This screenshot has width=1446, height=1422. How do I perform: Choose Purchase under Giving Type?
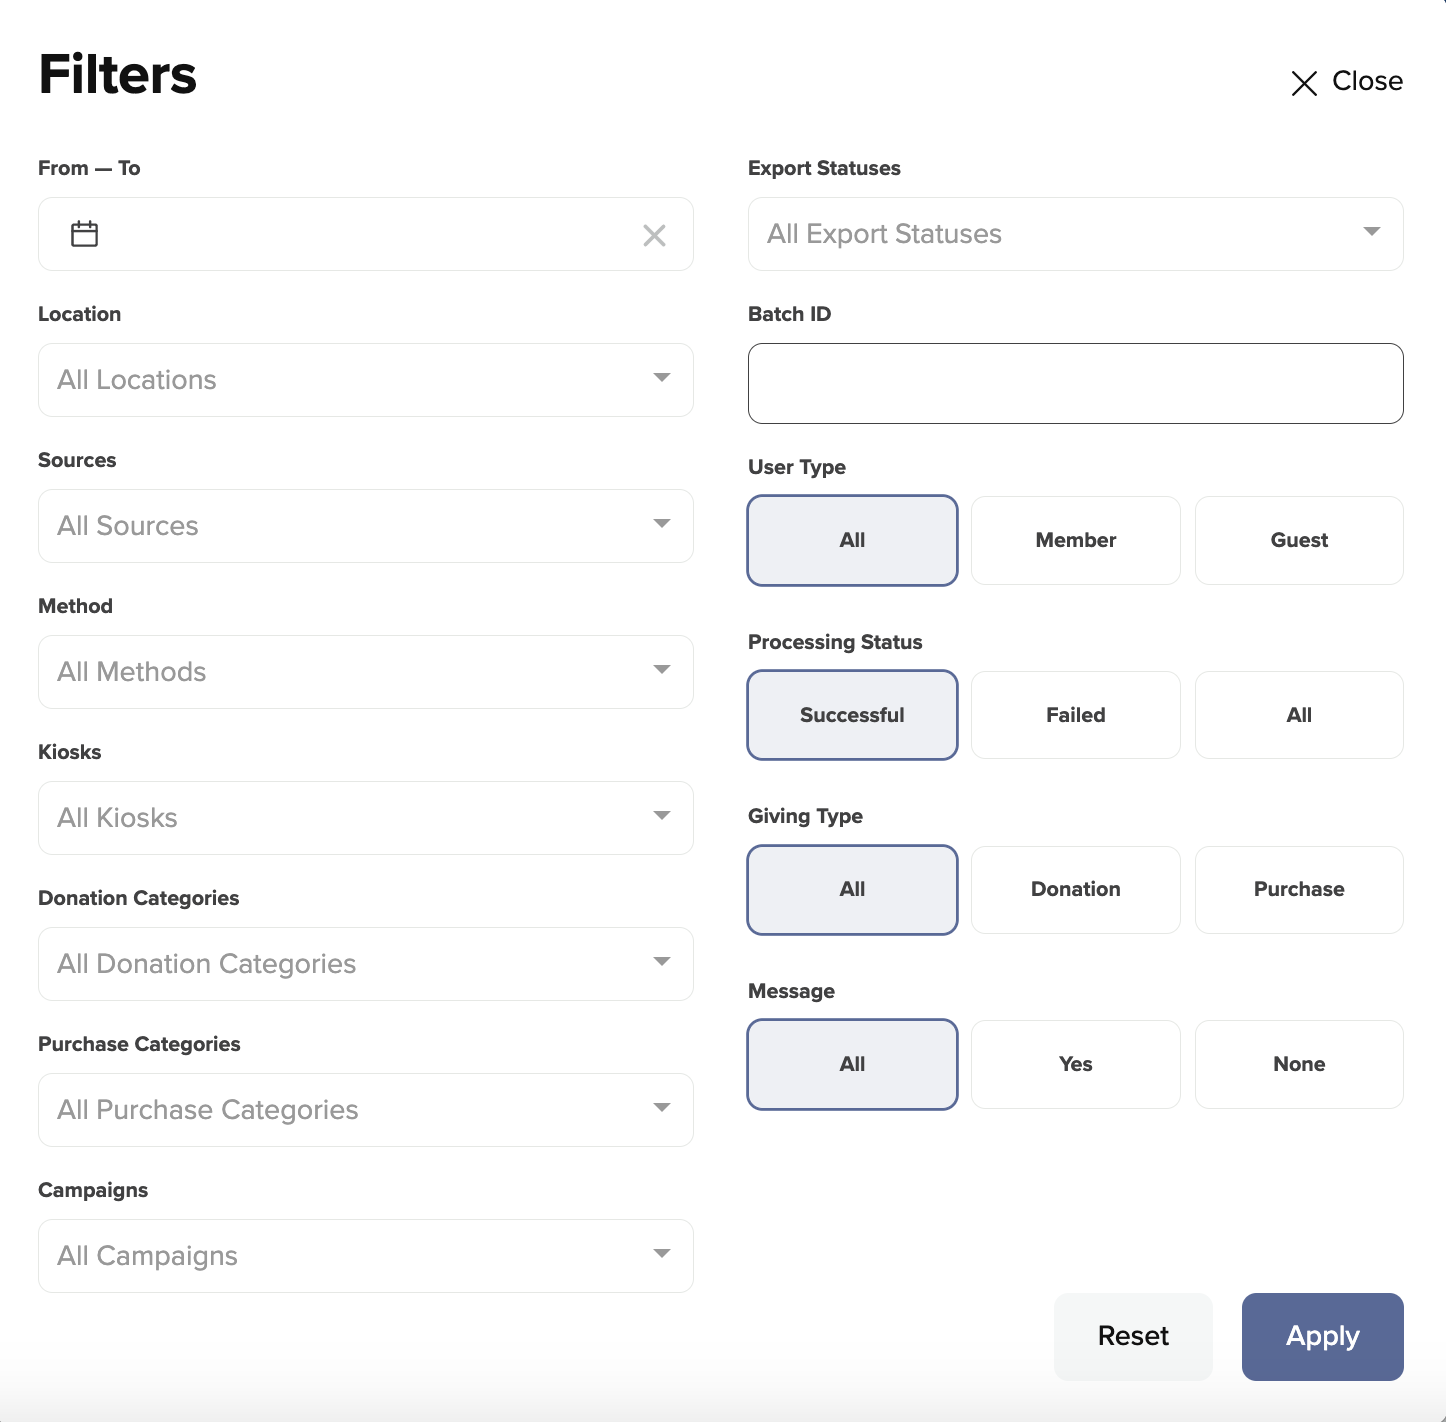pos(1298,889)
